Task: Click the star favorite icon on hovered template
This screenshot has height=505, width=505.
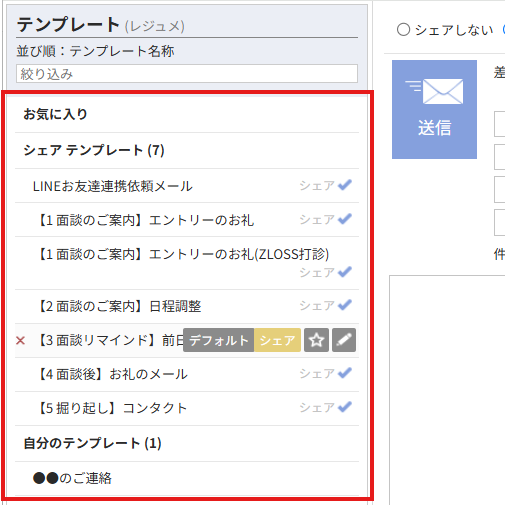Action: tap(316, 340)
